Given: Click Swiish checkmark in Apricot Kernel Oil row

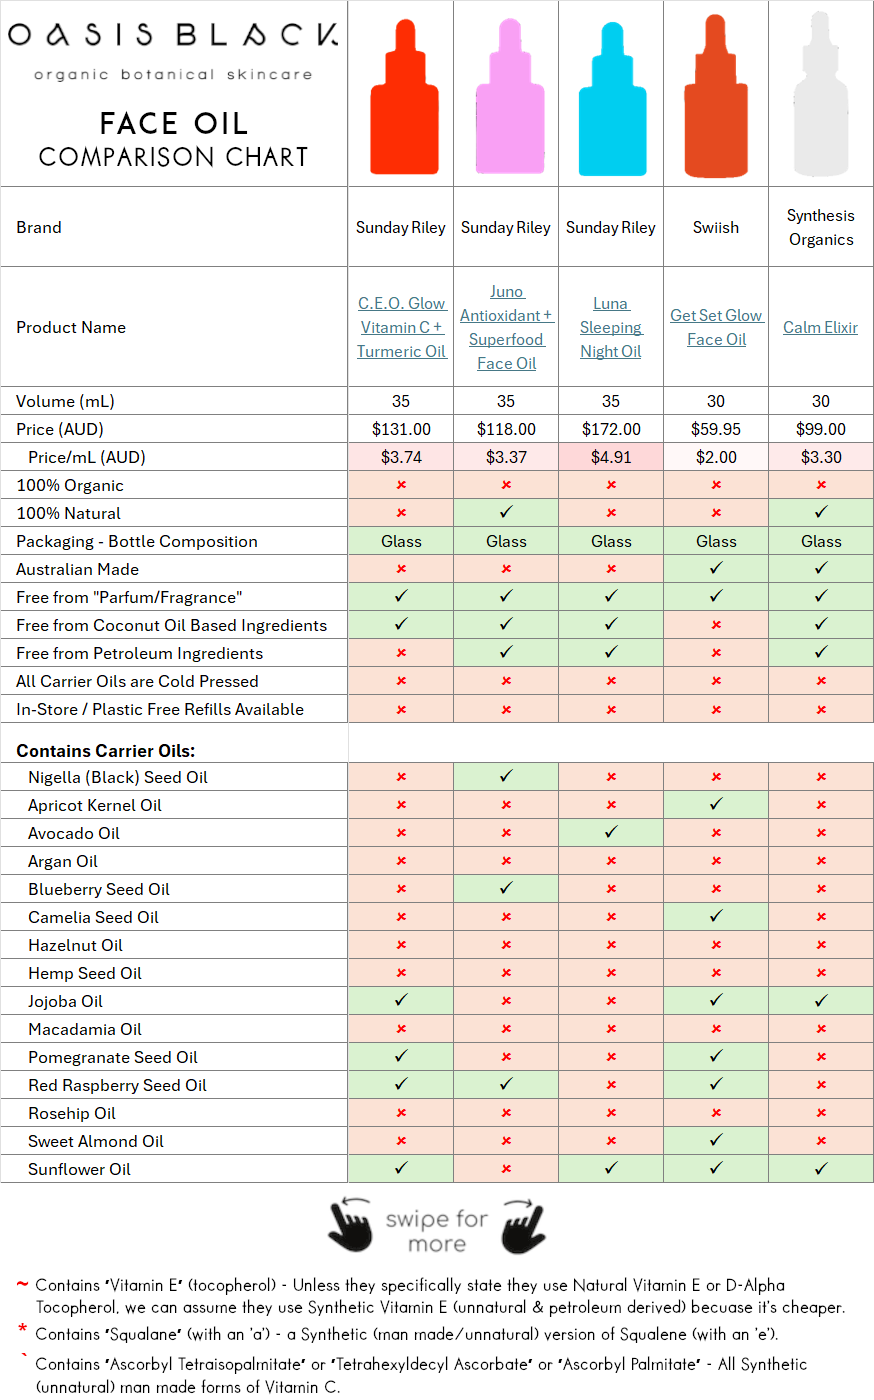Looking at the screenshot, I should (716, 804).
